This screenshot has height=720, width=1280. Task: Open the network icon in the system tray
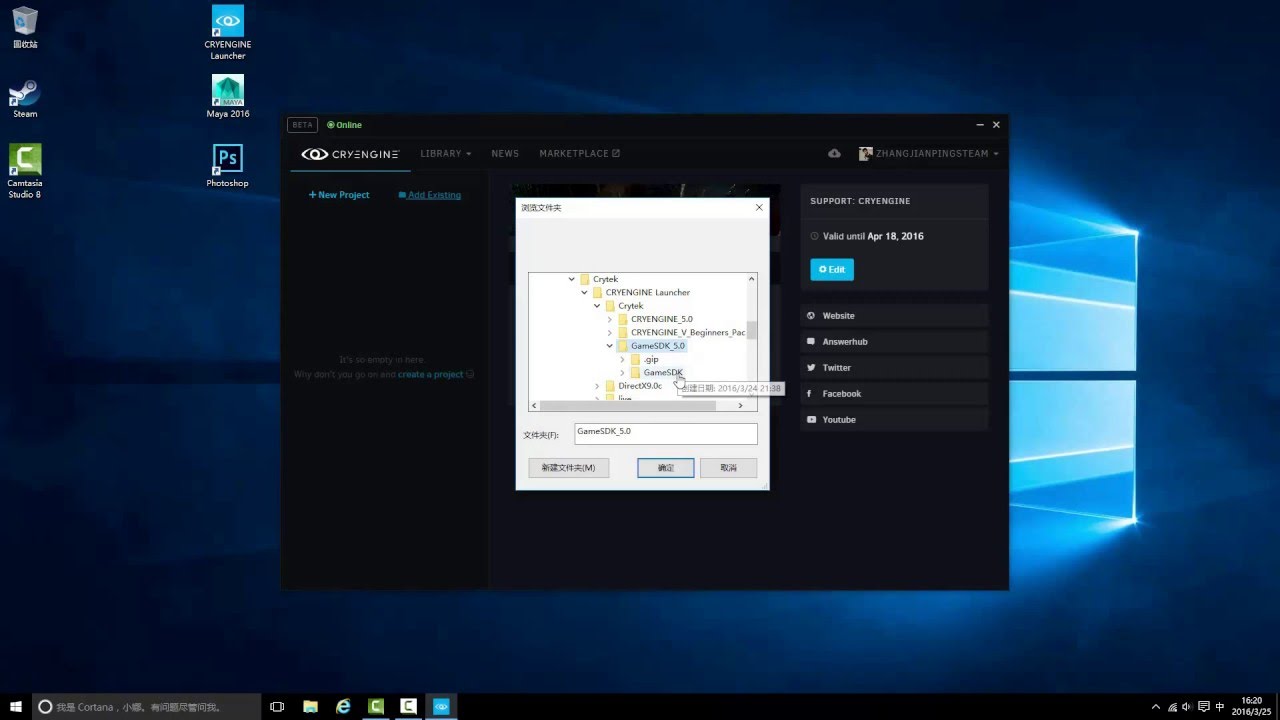click(x=1172, y=707)
